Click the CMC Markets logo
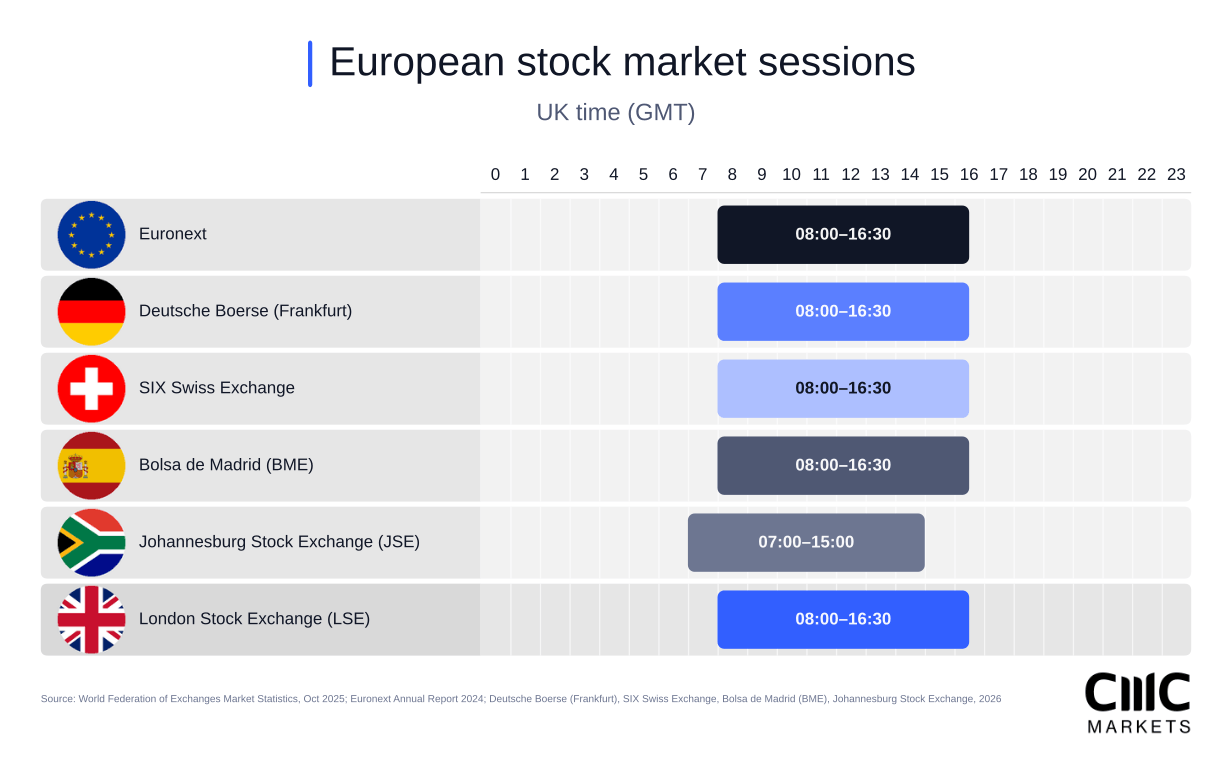This screenshot has height=774, width=1232. tap(1138, 703)
